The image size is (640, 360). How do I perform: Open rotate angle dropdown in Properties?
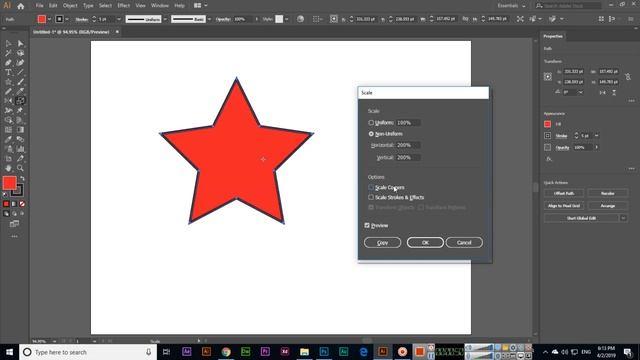click(x=580, y=93)
